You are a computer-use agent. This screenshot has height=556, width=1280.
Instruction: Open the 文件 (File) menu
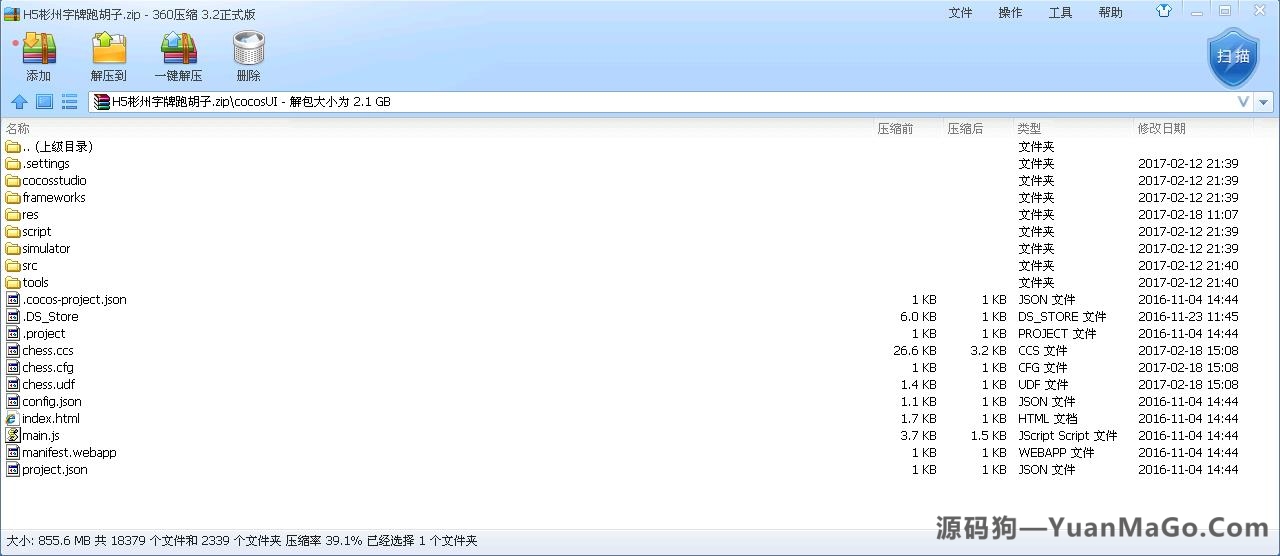coord(960,13)
